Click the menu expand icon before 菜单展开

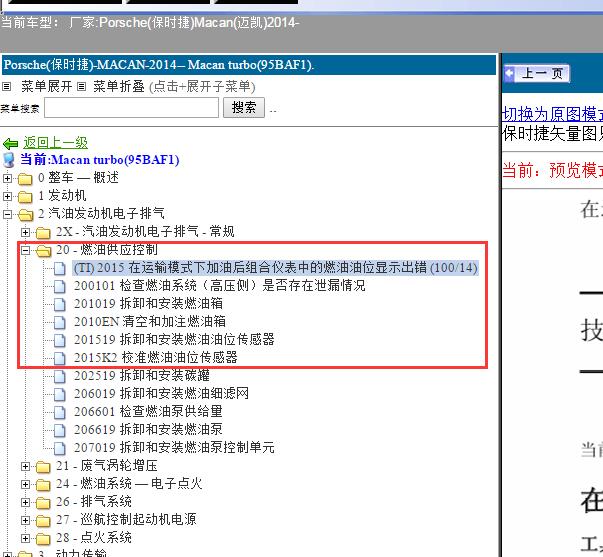(x=6, y=87)
